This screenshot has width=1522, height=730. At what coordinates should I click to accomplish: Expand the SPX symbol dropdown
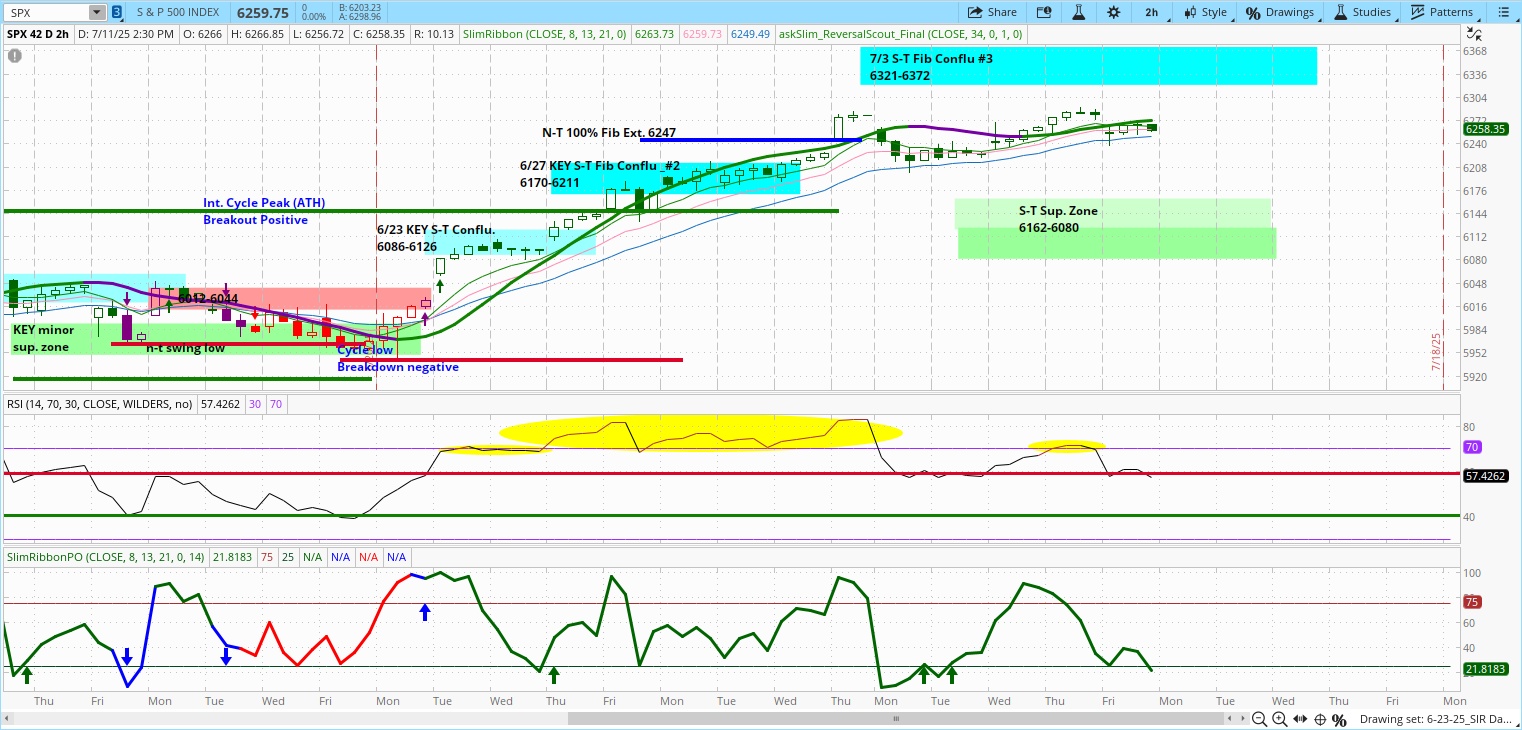pos(96,12)
